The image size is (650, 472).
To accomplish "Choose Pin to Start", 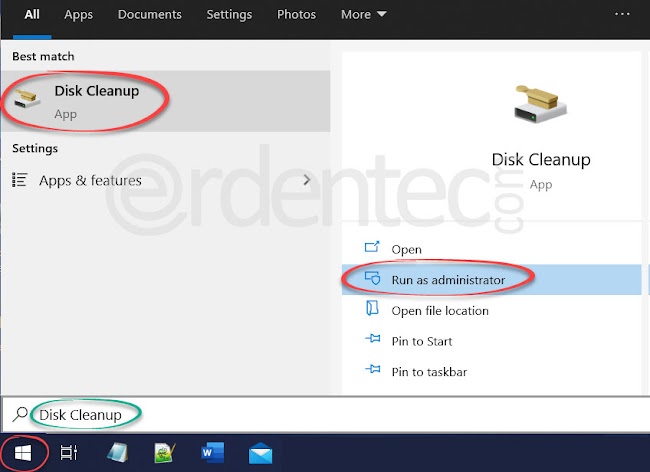I will pyautogui.click(x=492, y=341).
